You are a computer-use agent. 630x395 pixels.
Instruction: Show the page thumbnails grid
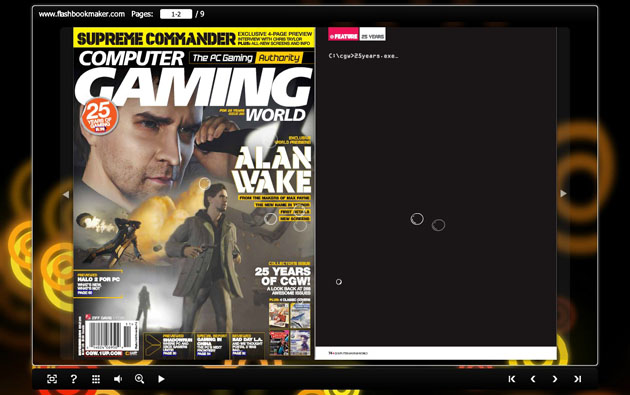tap(96, 379)
